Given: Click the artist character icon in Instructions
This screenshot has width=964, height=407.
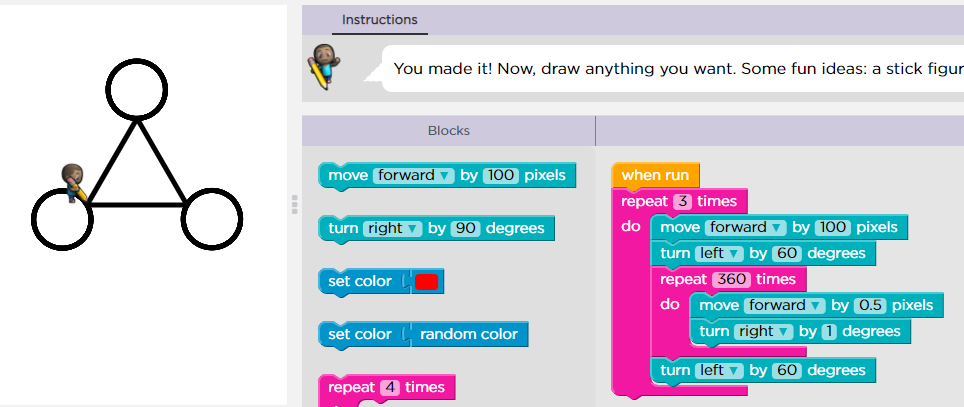Looking at the screenshot, I should [x=322, y=66].
